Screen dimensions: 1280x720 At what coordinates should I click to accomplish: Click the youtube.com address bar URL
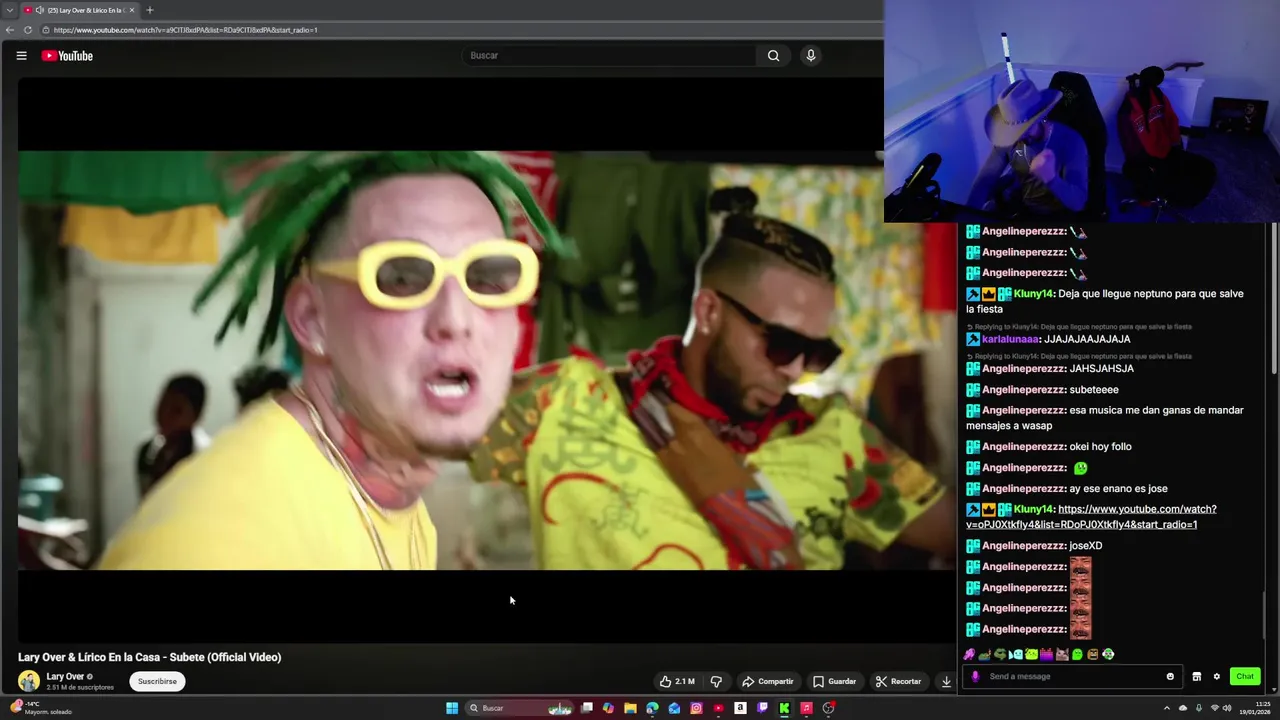coord(186,30)
